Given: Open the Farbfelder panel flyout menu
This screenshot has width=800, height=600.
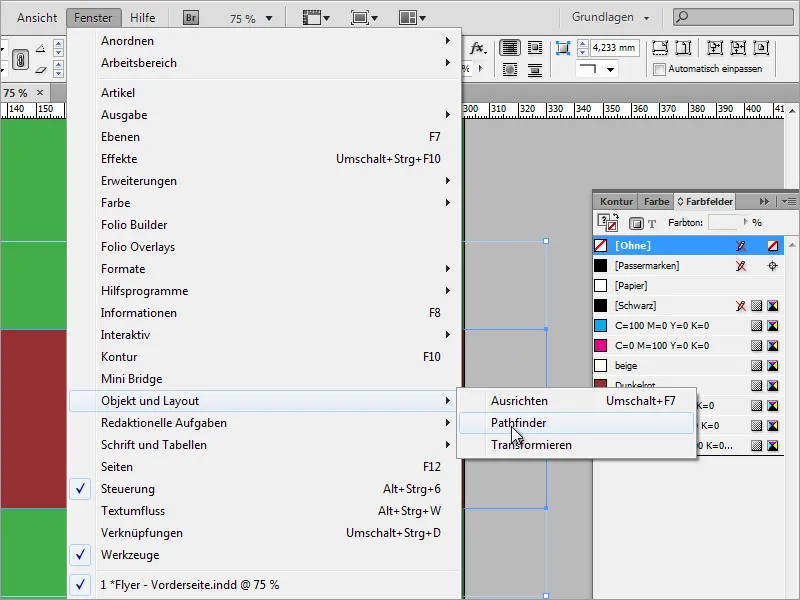Looking at the screenshot, I should 788,202.
